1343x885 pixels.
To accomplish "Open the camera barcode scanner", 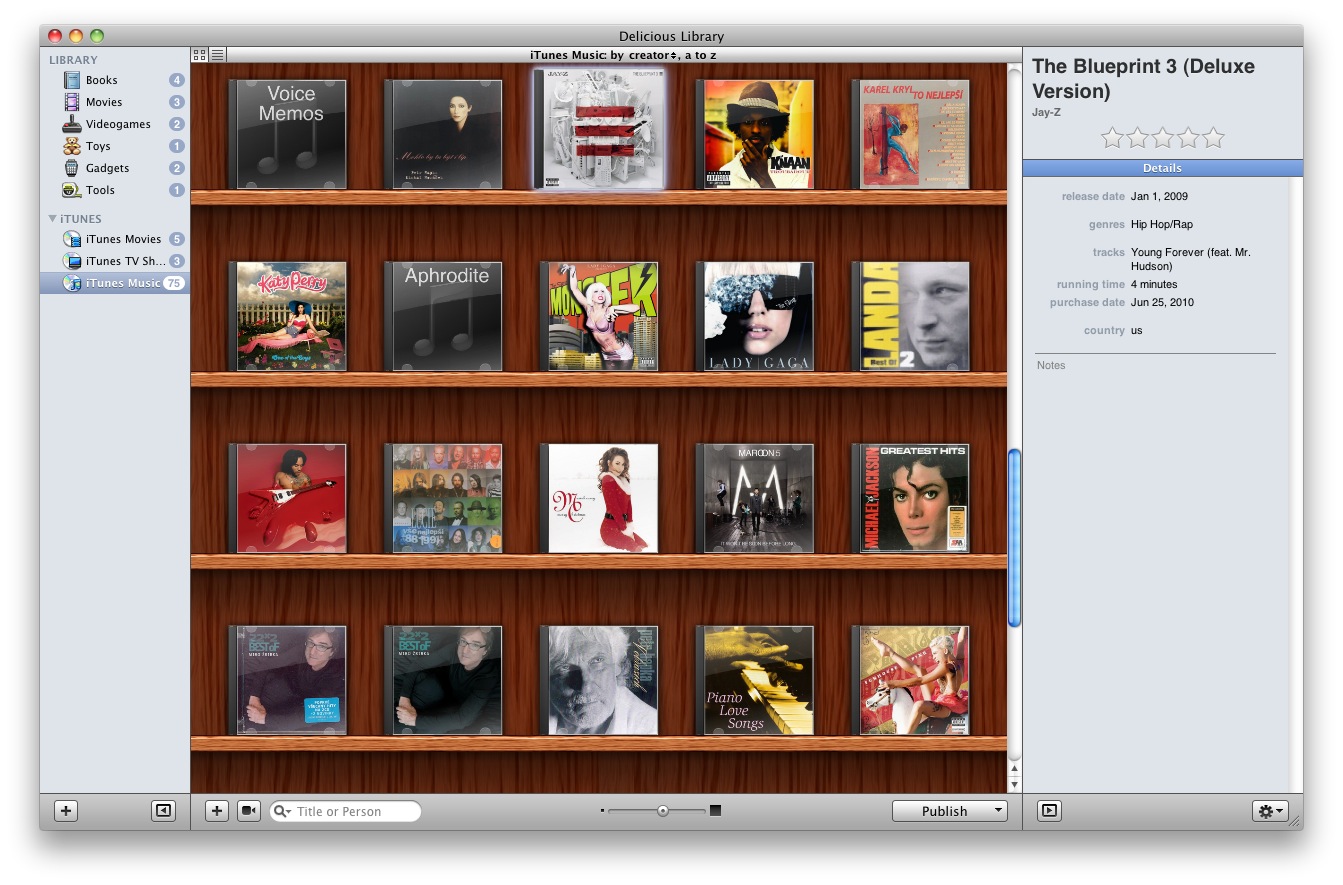I will (249, 811).
